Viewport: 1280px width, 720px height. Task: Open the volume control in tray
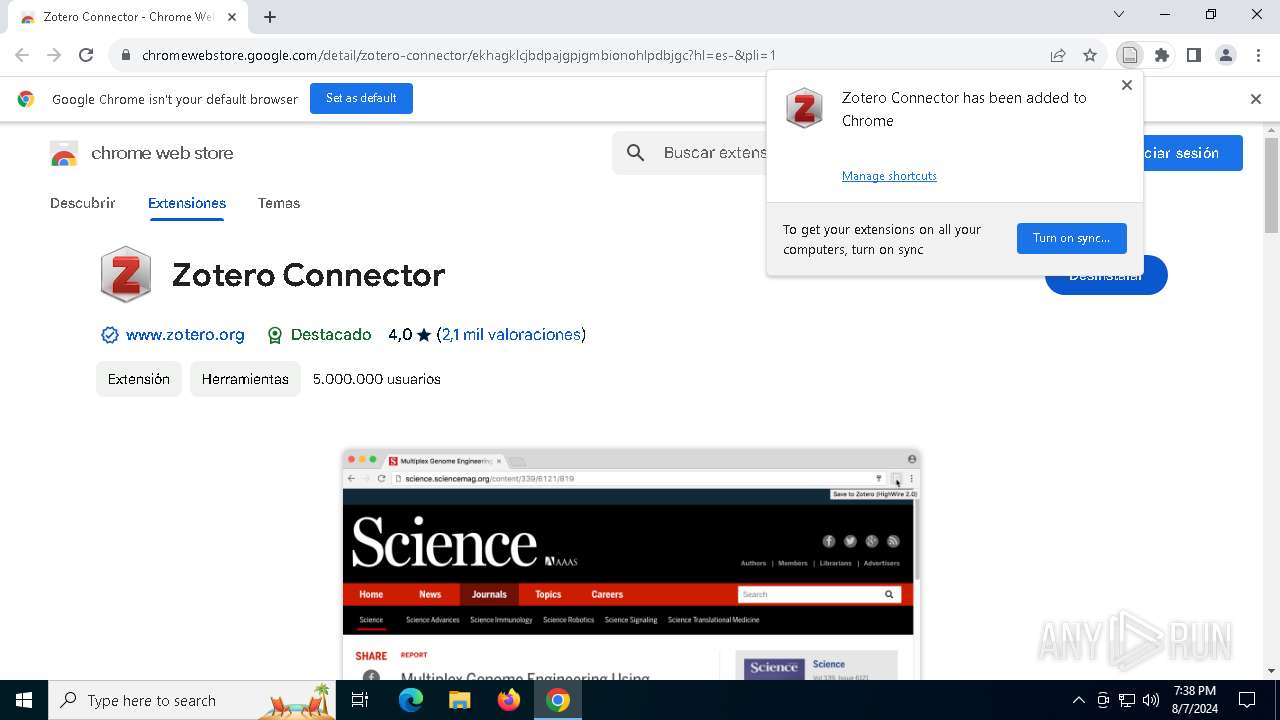coord(1151,700)
